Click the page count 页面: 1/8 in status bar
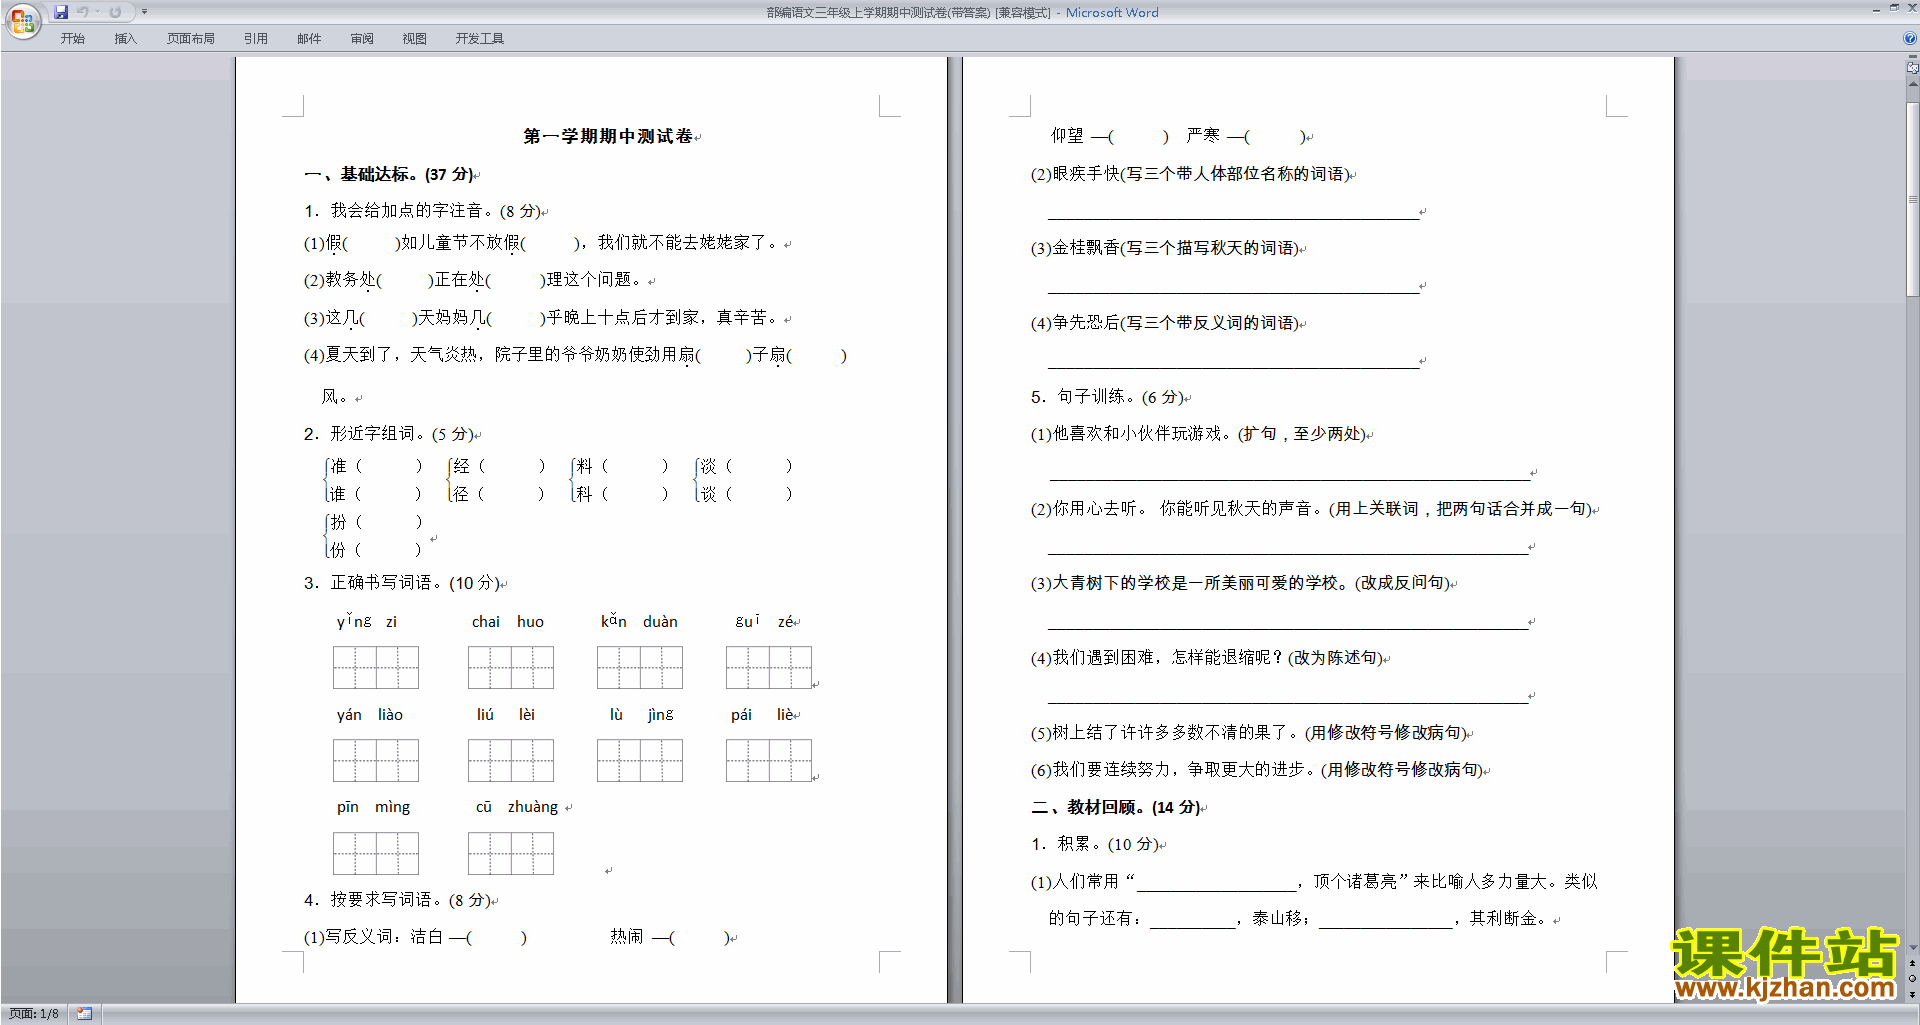The image size is (1920, 1025). pos(34,1014)
